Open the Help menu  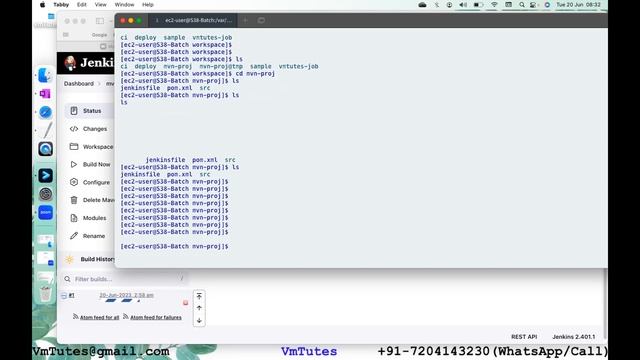pos(148,5)
